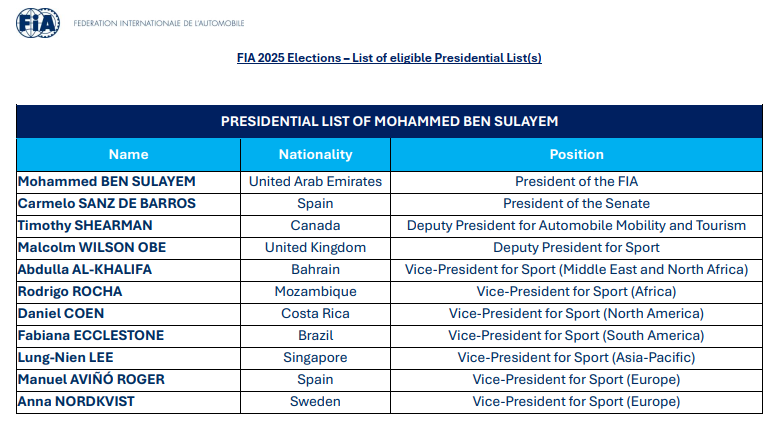Click the Vice-President for Sport (Asia-Pacific) cell
The width and height of the screenshot is (775, 424).
576,358
